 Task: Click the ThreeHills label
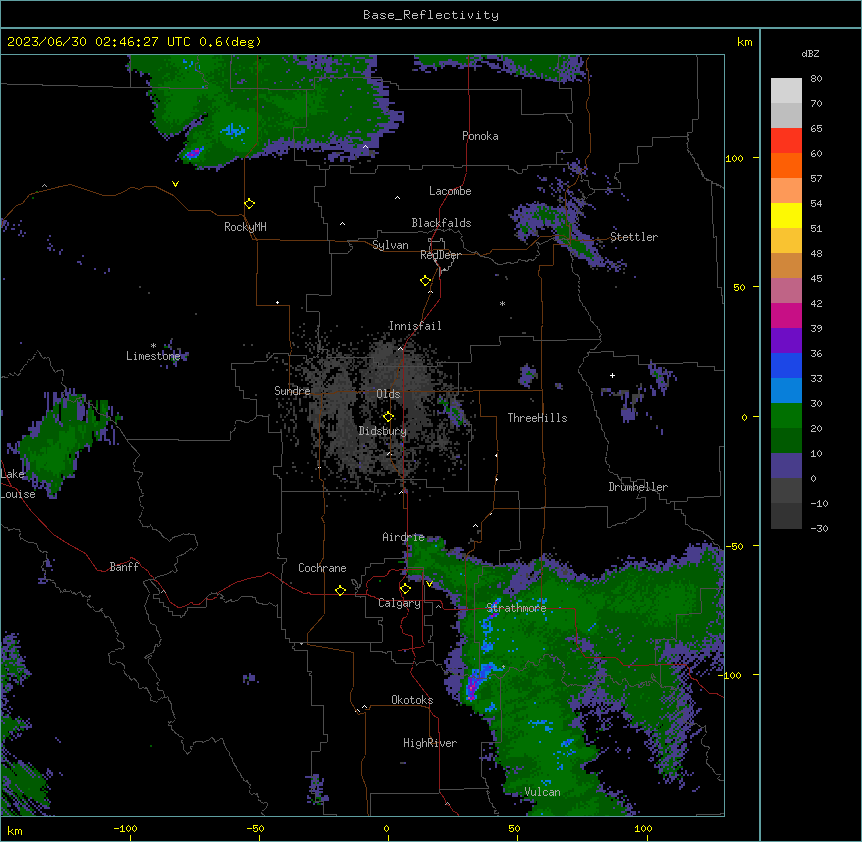coord(537,418)
